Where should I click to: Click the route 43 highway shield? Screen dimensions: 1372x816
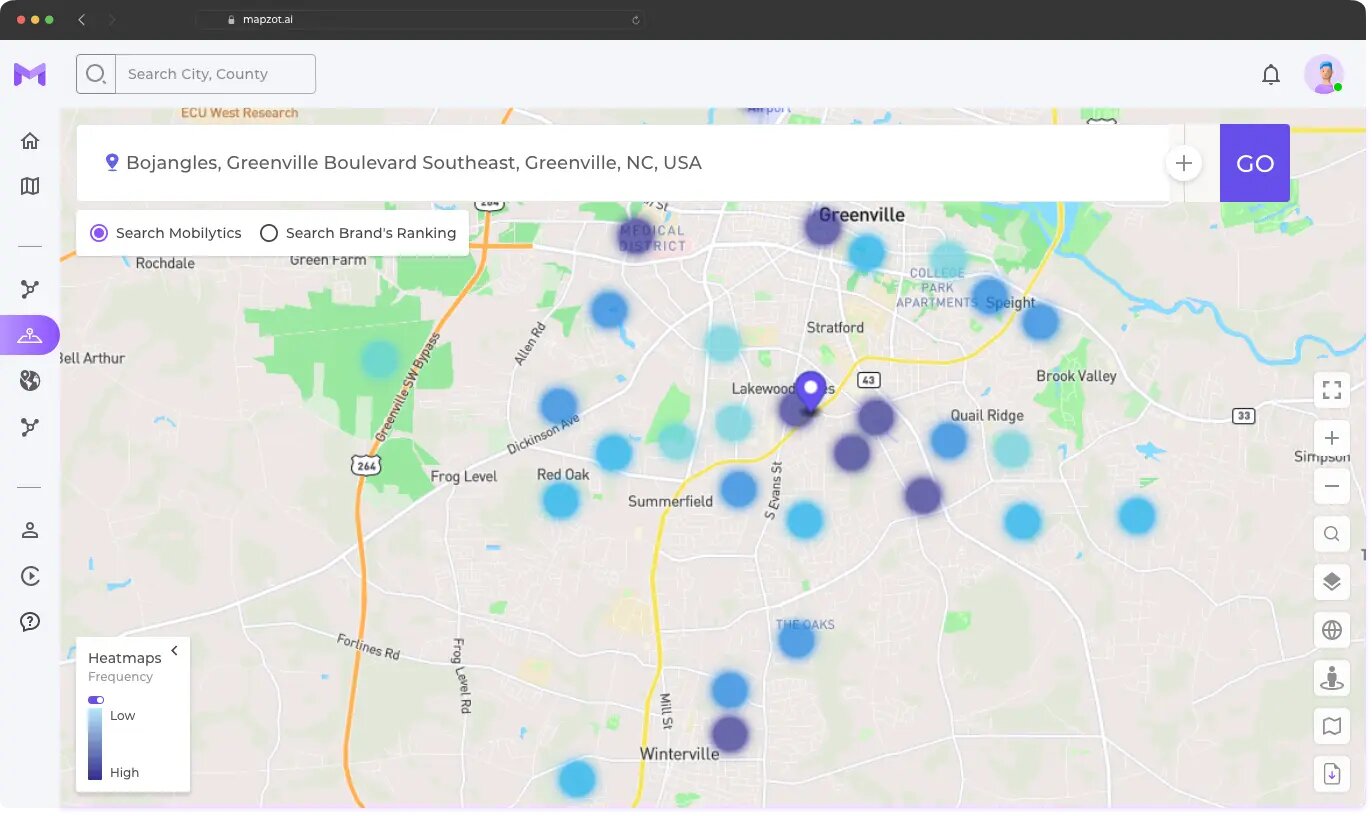[x=869, y=380]
